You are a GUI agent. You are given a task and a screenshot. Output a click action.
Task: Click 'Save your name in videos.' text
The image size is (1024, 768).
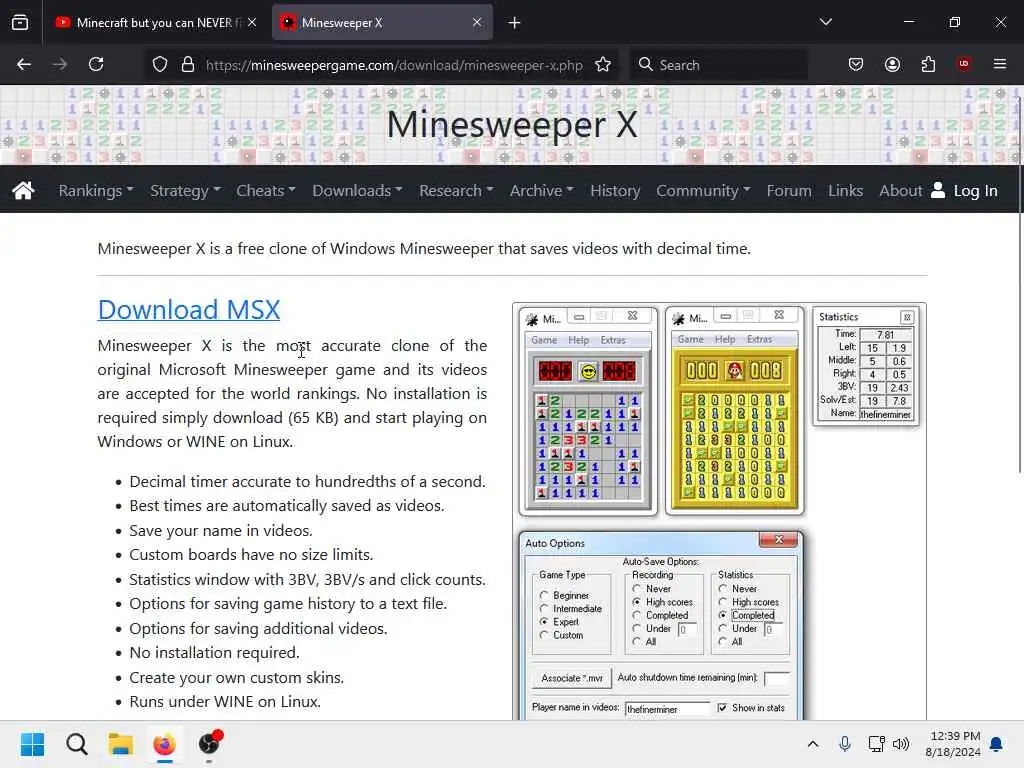[221, 531]
